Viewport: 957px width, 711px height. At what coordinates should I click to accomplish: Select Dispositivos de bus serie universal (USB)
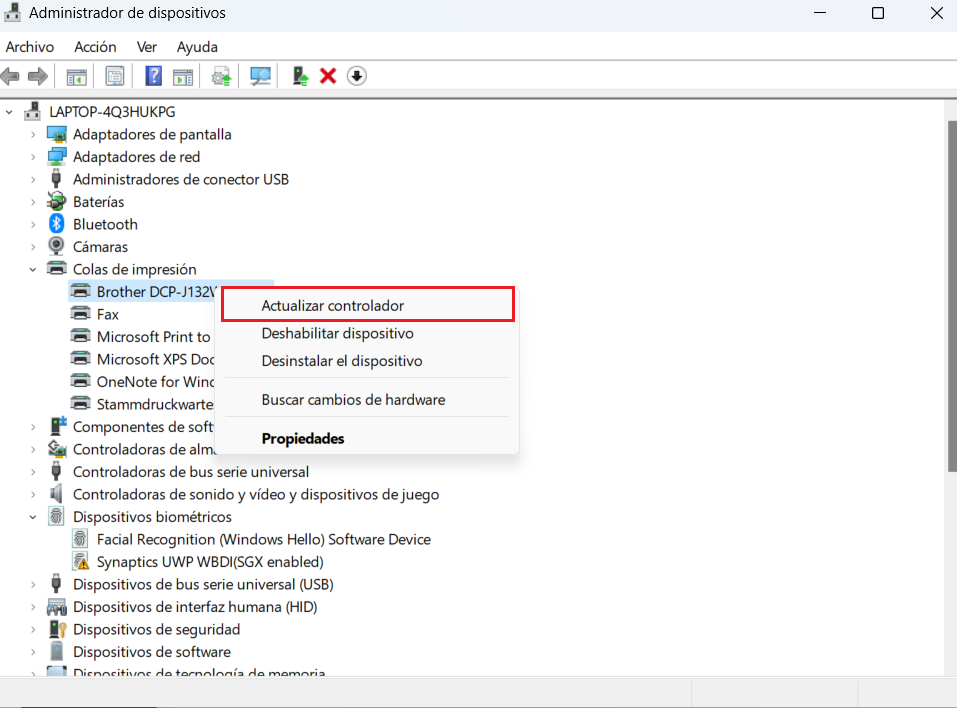pyautogui.click(x=203, y=585)
